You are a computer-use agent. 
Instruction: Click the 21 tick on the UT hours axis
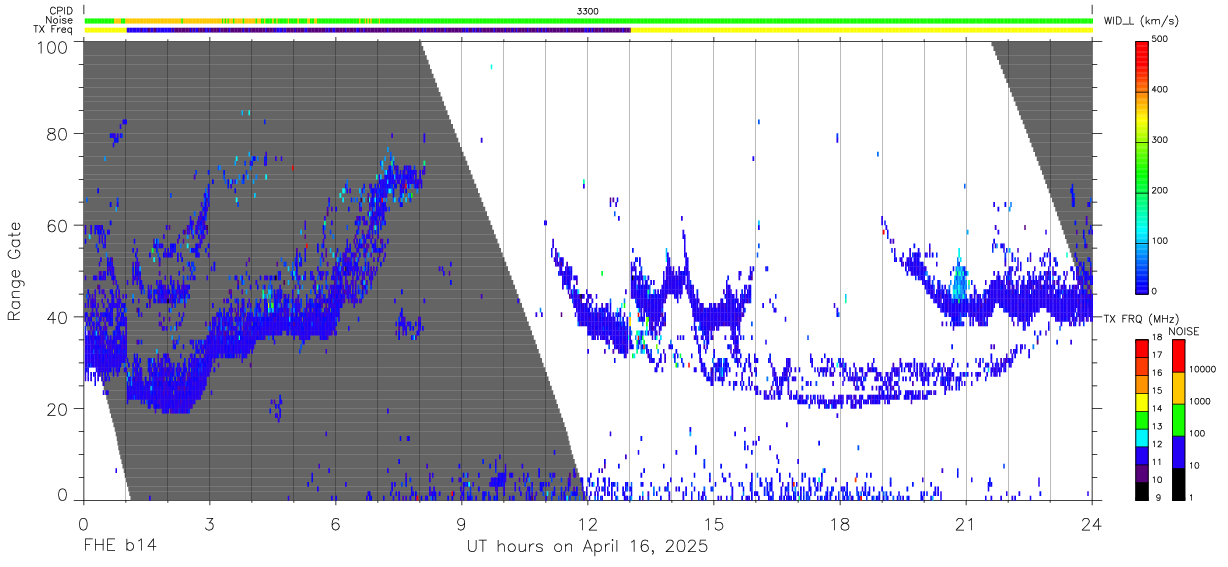(x=966, y=523)
